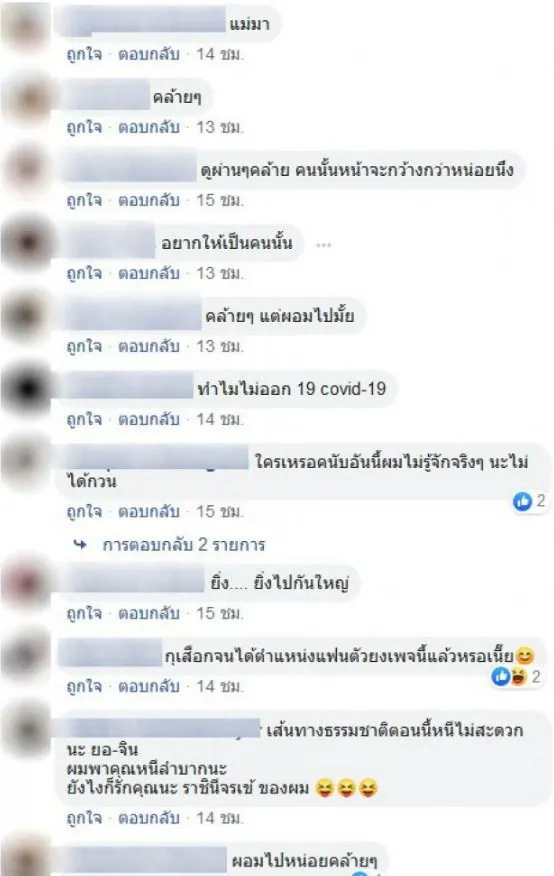The height and width of the screenshot is (876, 554).
Task: Click the blurred commenter name before 'คล้ายๆ' comment
Action: 106,97
